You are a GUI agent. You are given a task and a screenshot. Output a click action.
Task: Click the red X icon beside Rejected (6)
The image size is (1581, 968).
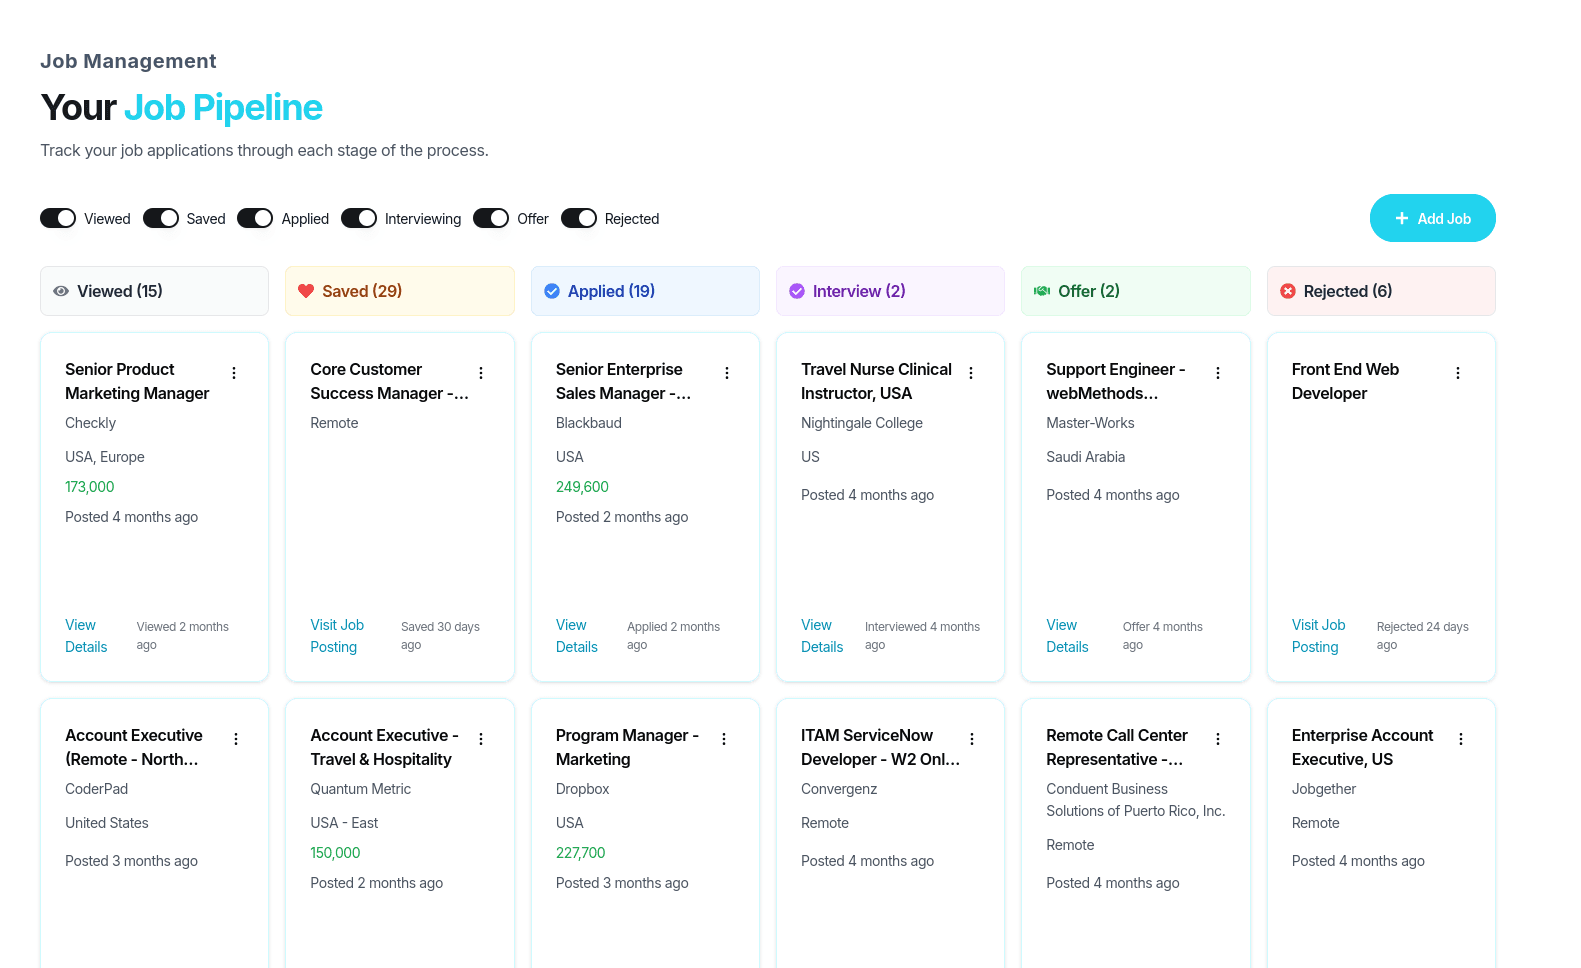pos(1288,291)
